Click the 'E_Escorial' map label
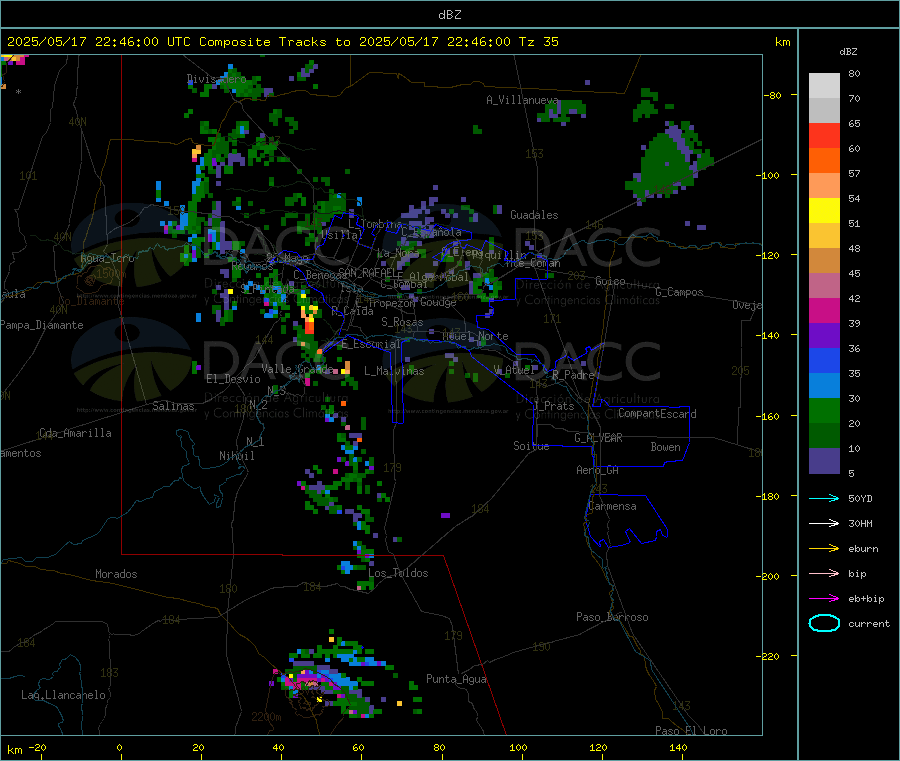Viewport: 900px width, 761px height. click(370, 344)
